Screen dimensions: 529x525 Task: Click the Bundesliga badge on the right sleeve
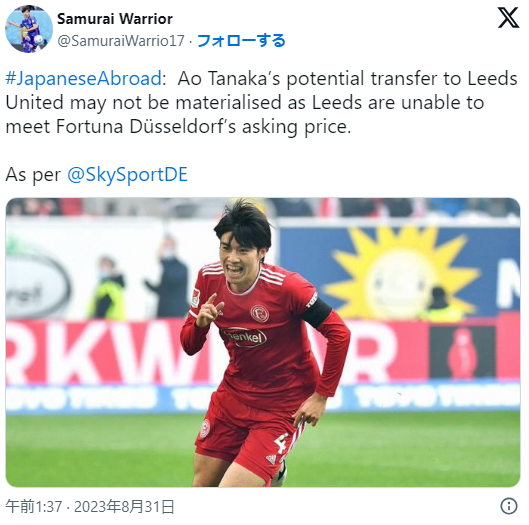pyautogui.click(x=195, y=298)
